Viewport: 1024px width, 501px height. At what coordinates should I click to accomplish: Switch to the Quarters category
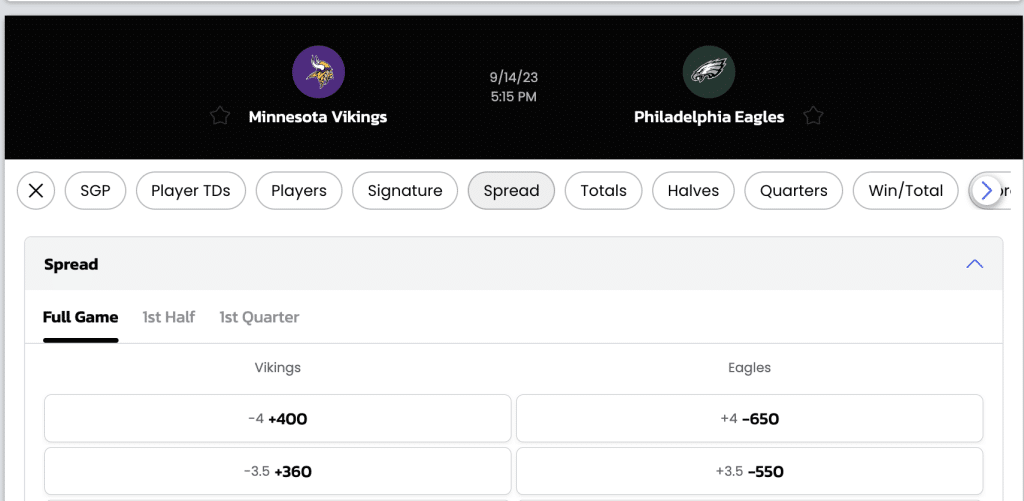(793, 191)
